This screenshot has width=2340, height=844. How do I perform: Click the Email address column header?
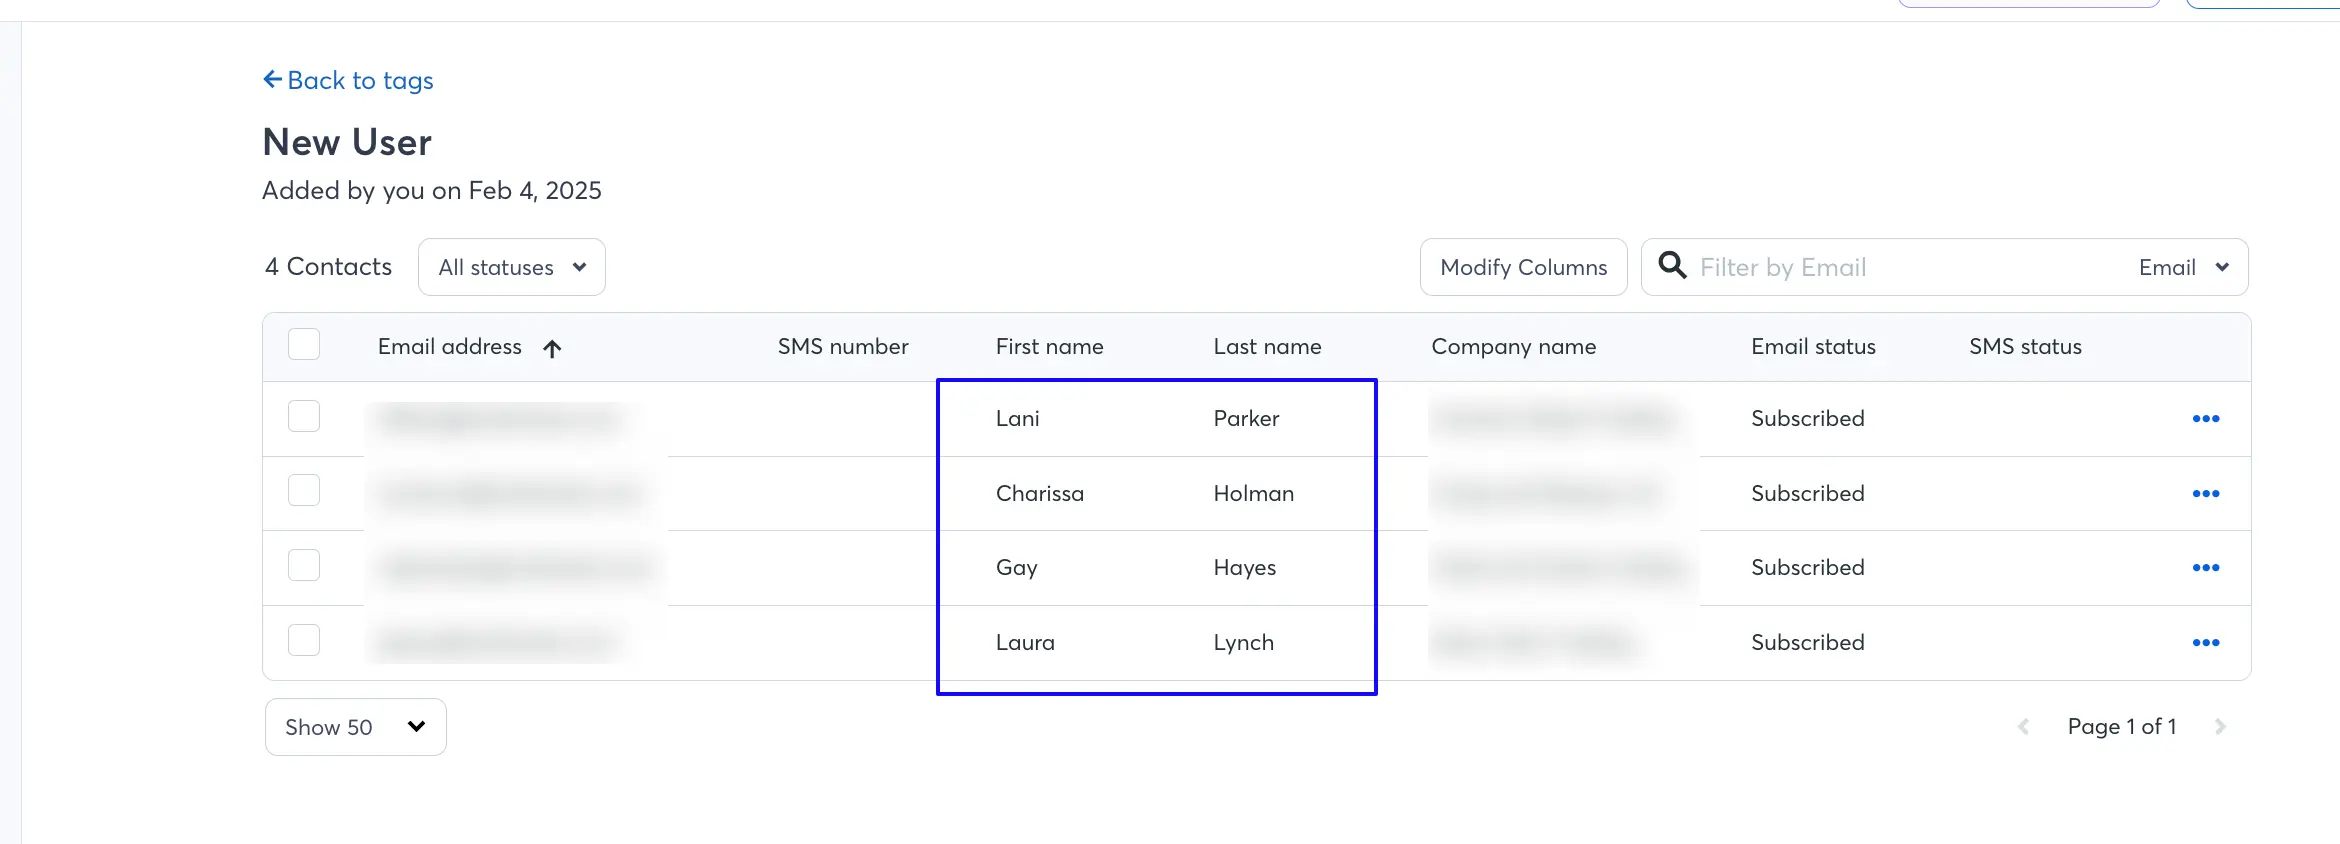[x=450, y=347]
